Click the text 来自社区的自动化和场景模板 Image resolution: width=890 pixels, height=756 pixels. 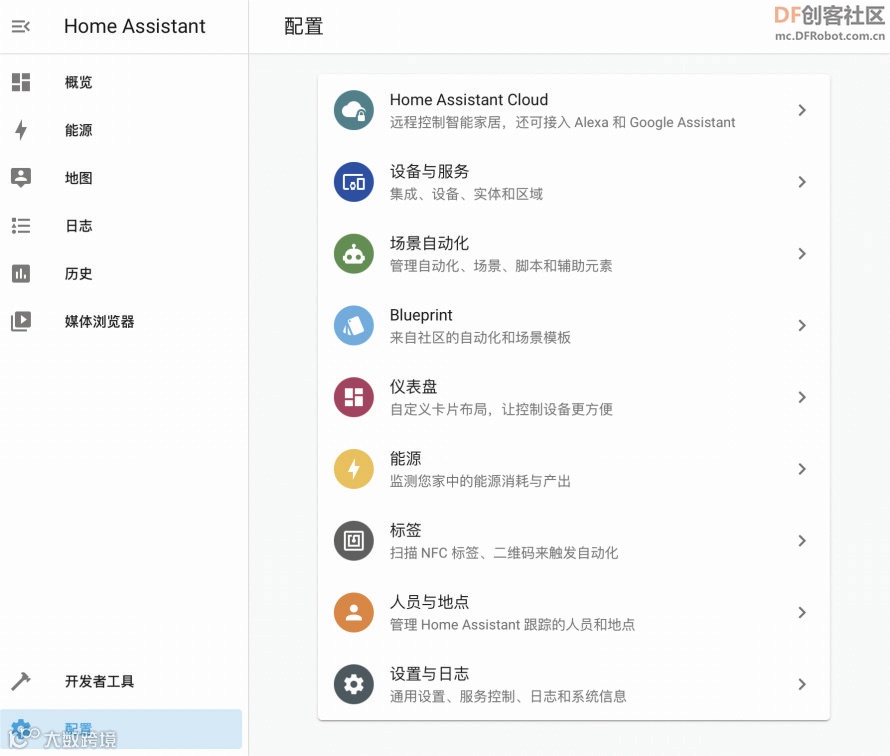click(480, 338)
